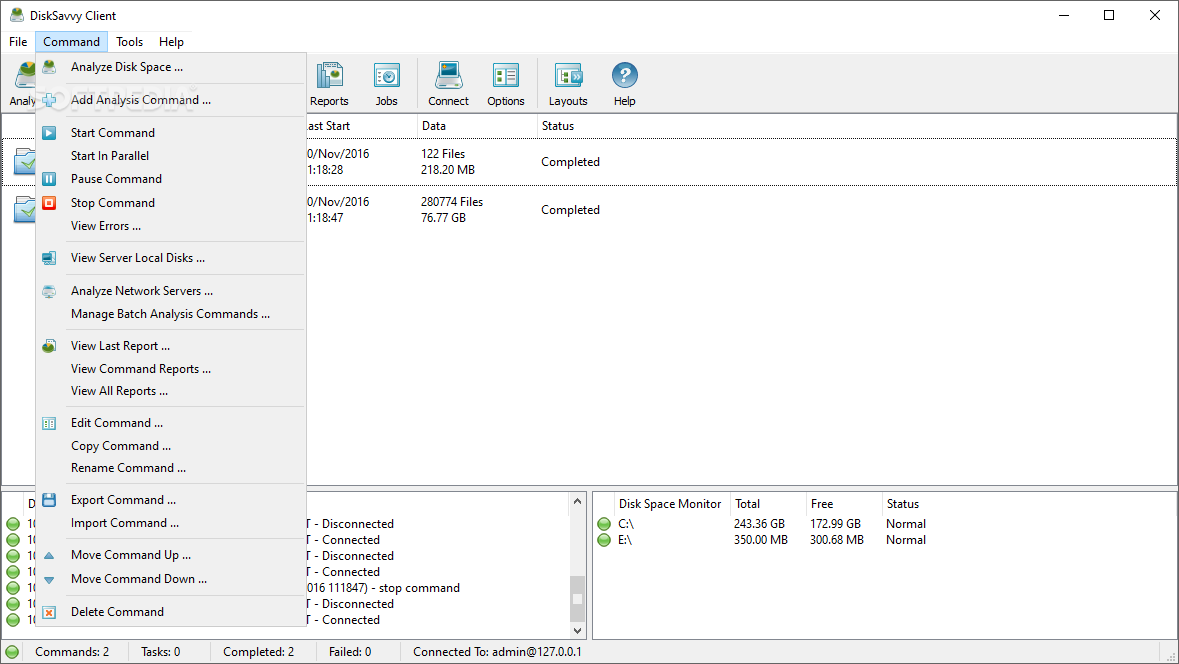Click Completed: 2 in status bar
This screenshot has height=664, width=1179.
(x=259, y=652)
